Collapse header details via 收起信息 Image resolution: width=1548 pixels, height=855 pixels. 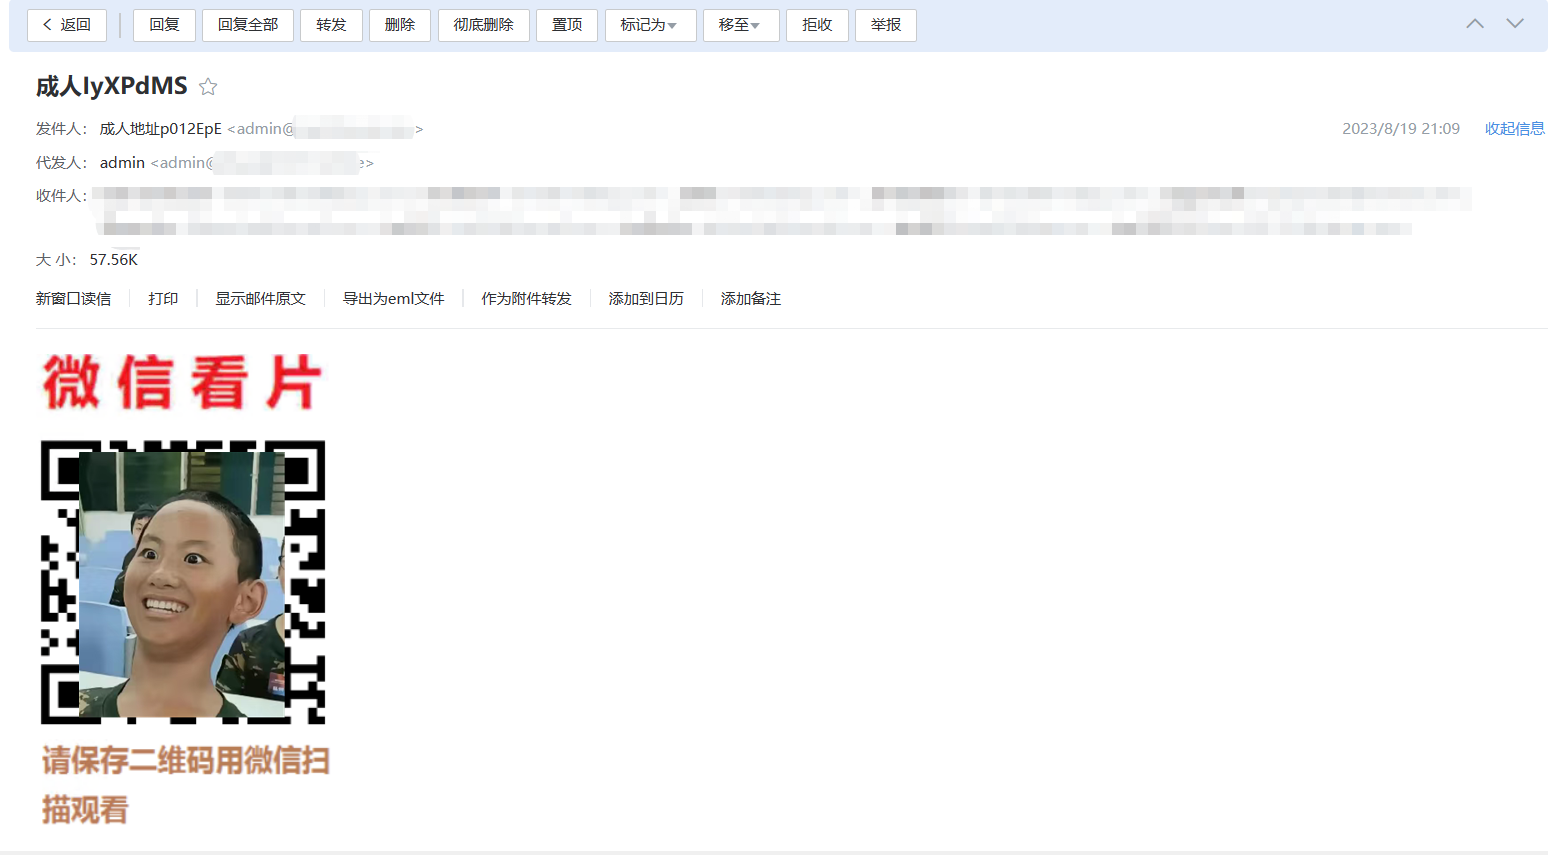pyautogui.click(x=1515, y=129)
